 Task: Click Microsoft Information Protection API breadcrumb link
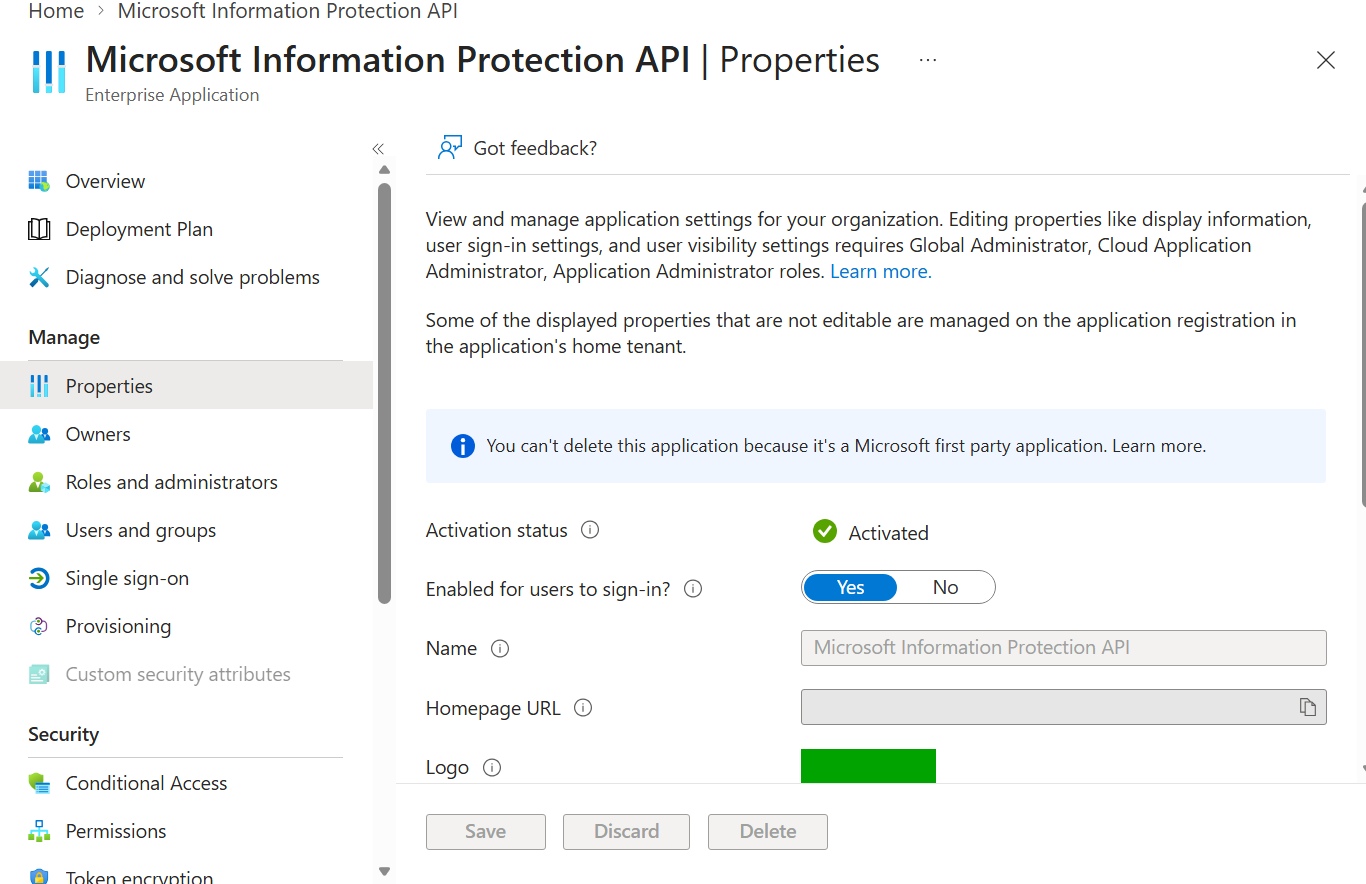[288, 11]
